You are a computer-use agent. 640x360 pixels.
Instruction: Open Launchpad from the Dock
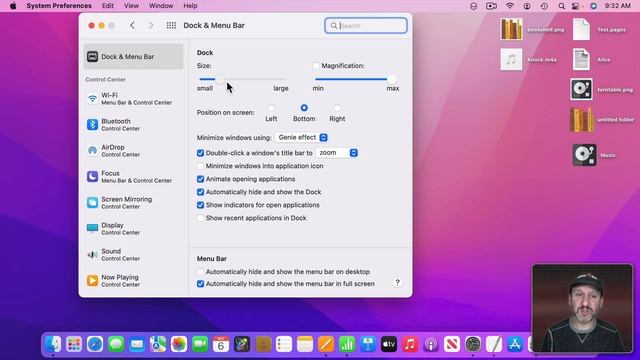74,344
